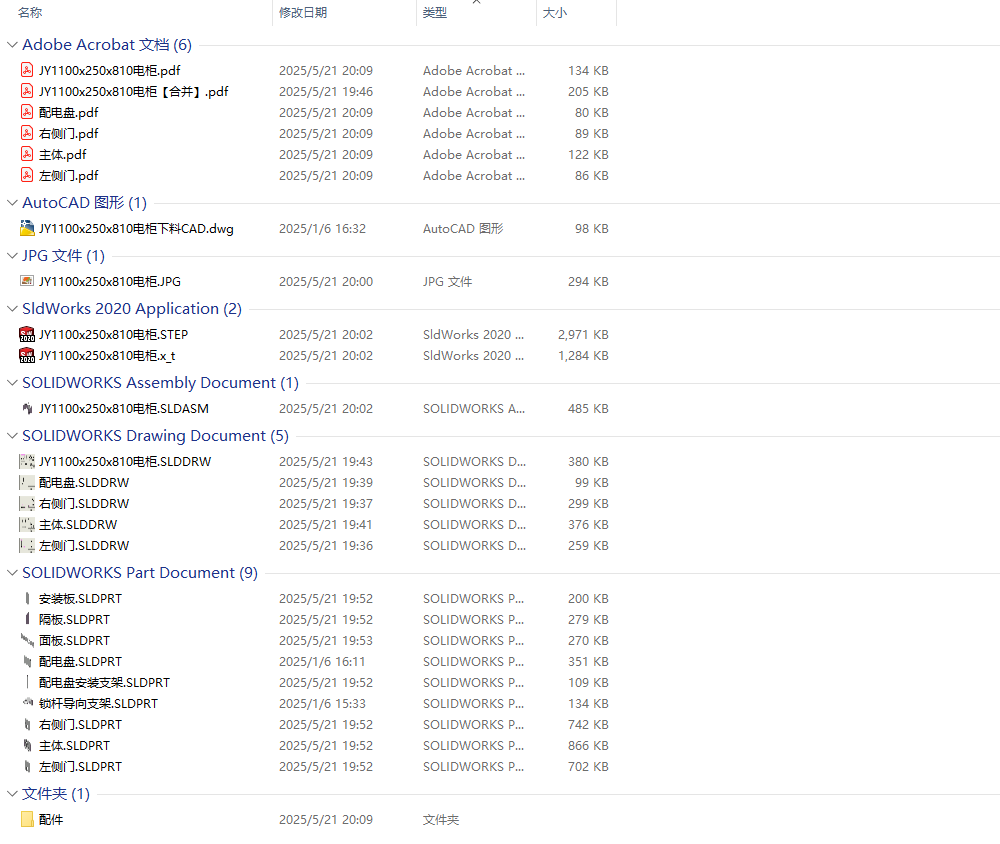The image size is (1000, 844).
Task: Click the part icon of 配电盘.SLDPRT
Action: tap(27, 662)
